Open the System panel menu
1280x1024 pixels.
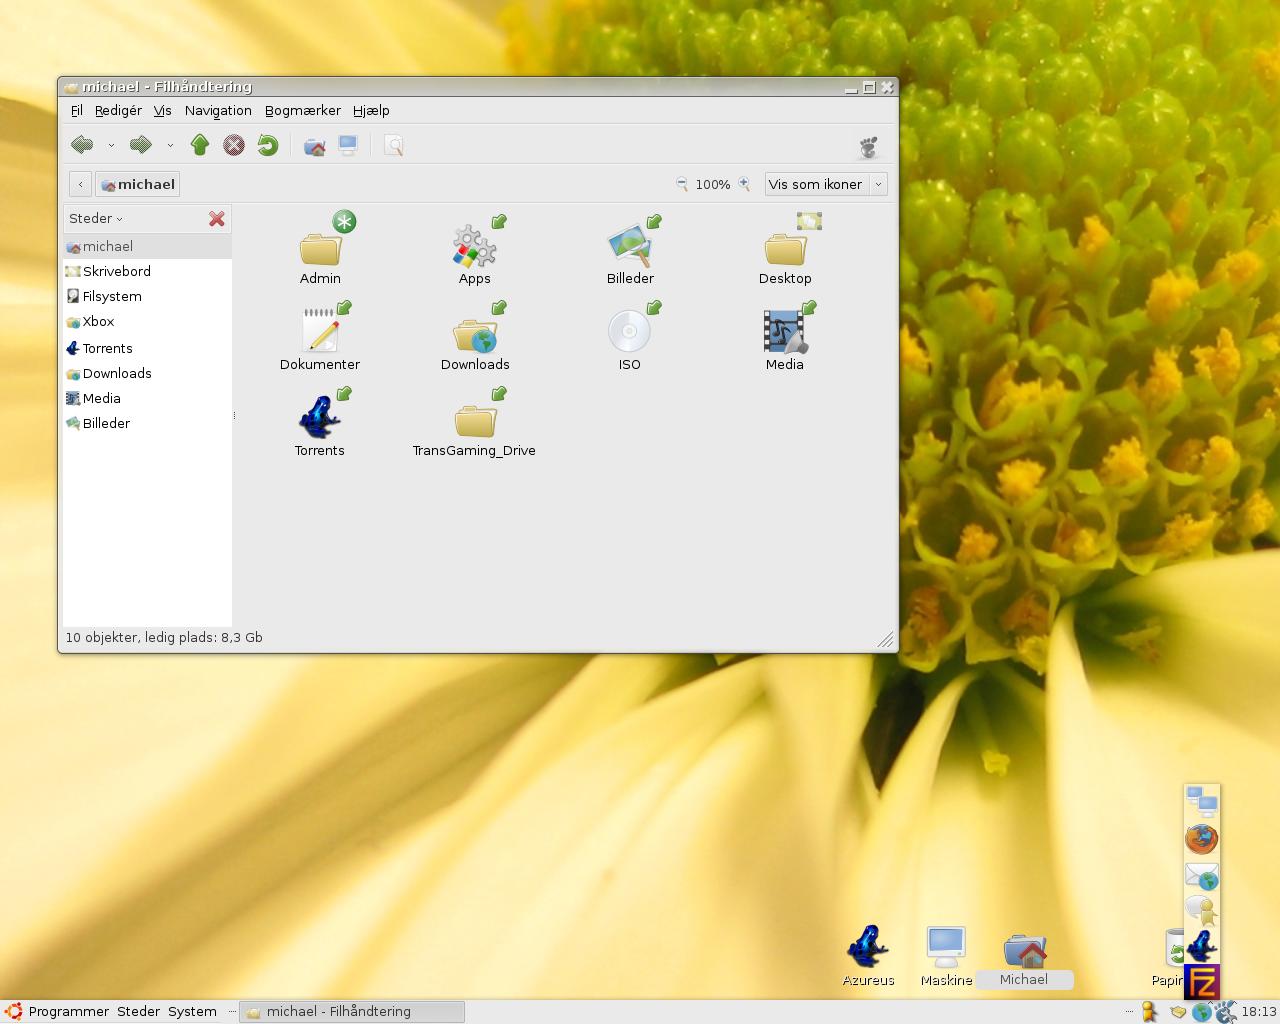click(192, 1011)
